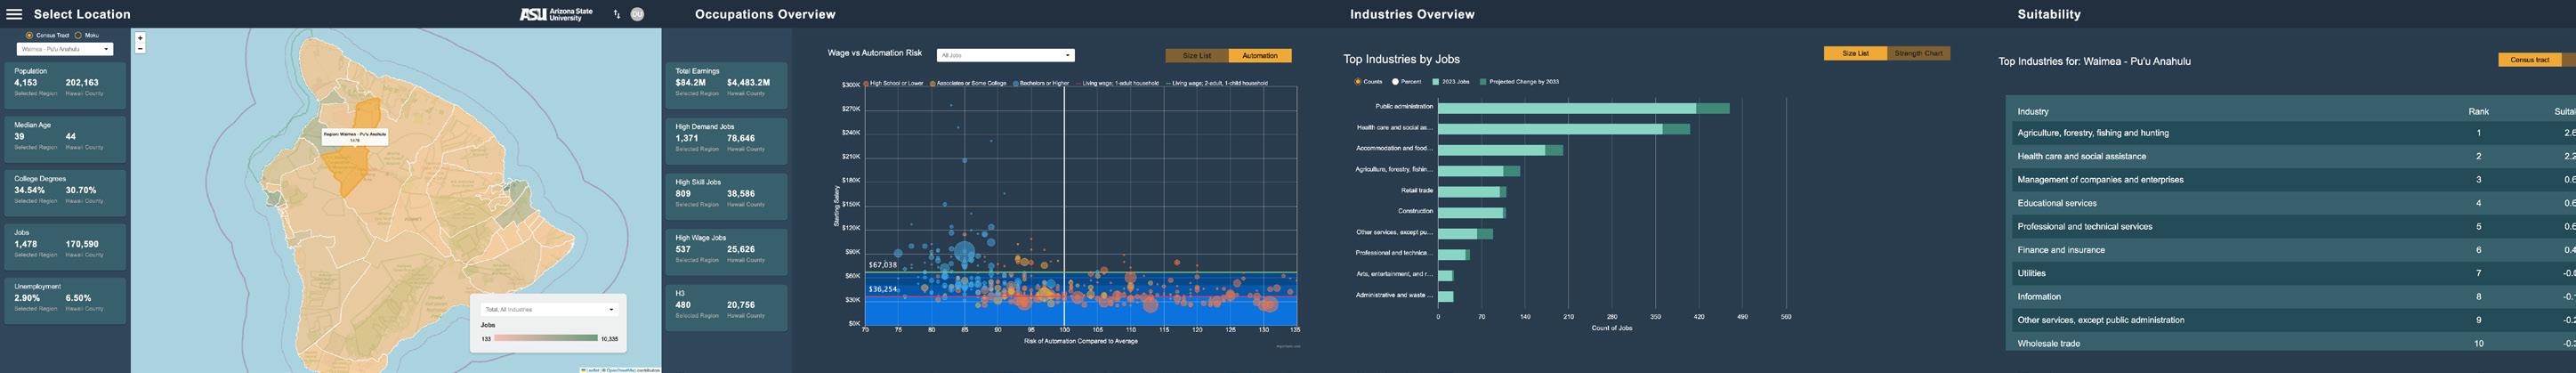Select the Percent radio option
Viewport: 2576px width, 373px height.
point(1395,82)
